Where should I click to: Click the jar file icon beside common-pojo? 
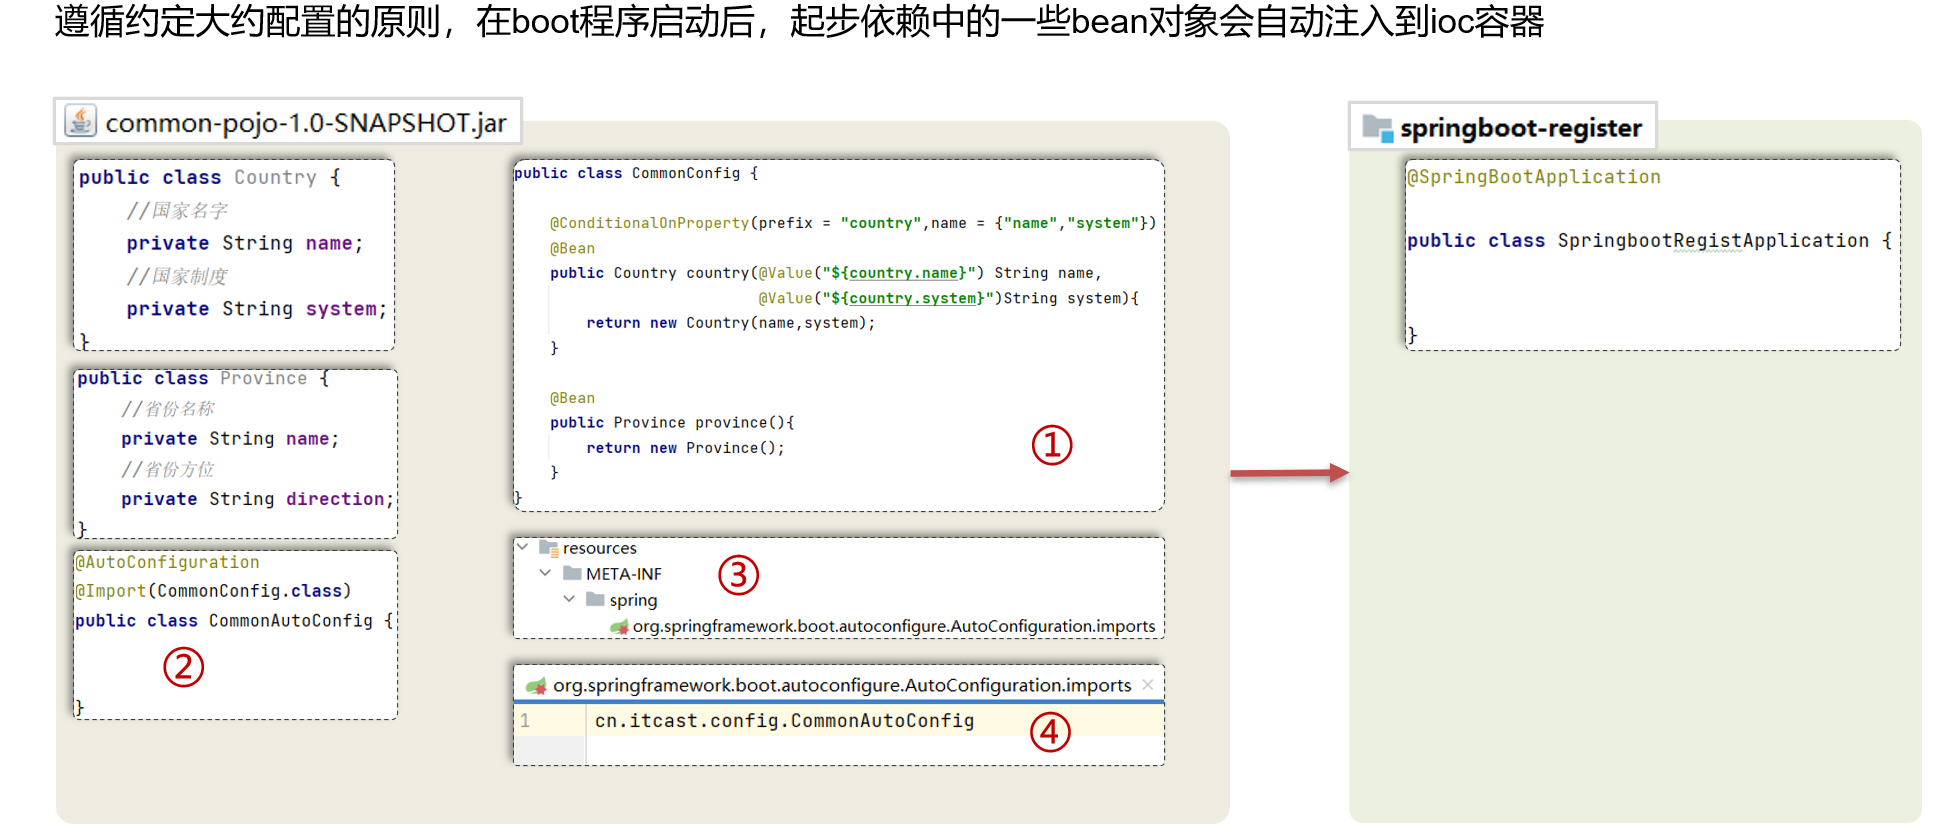(x=80, y=121)
